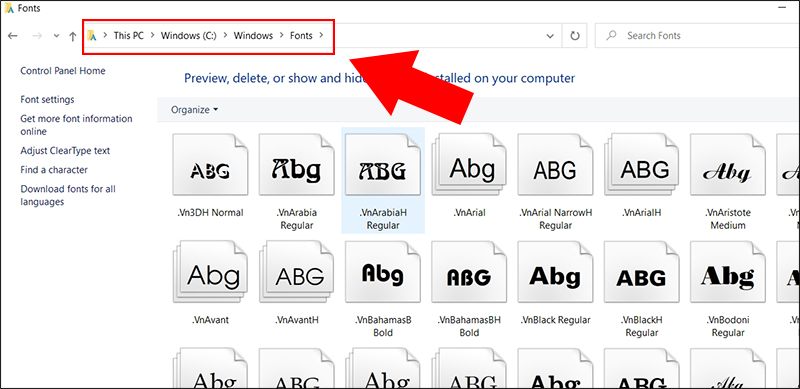Click Windows (C:) in the breadcrumb path
This screenshot has width=800, height=389.
189,36
